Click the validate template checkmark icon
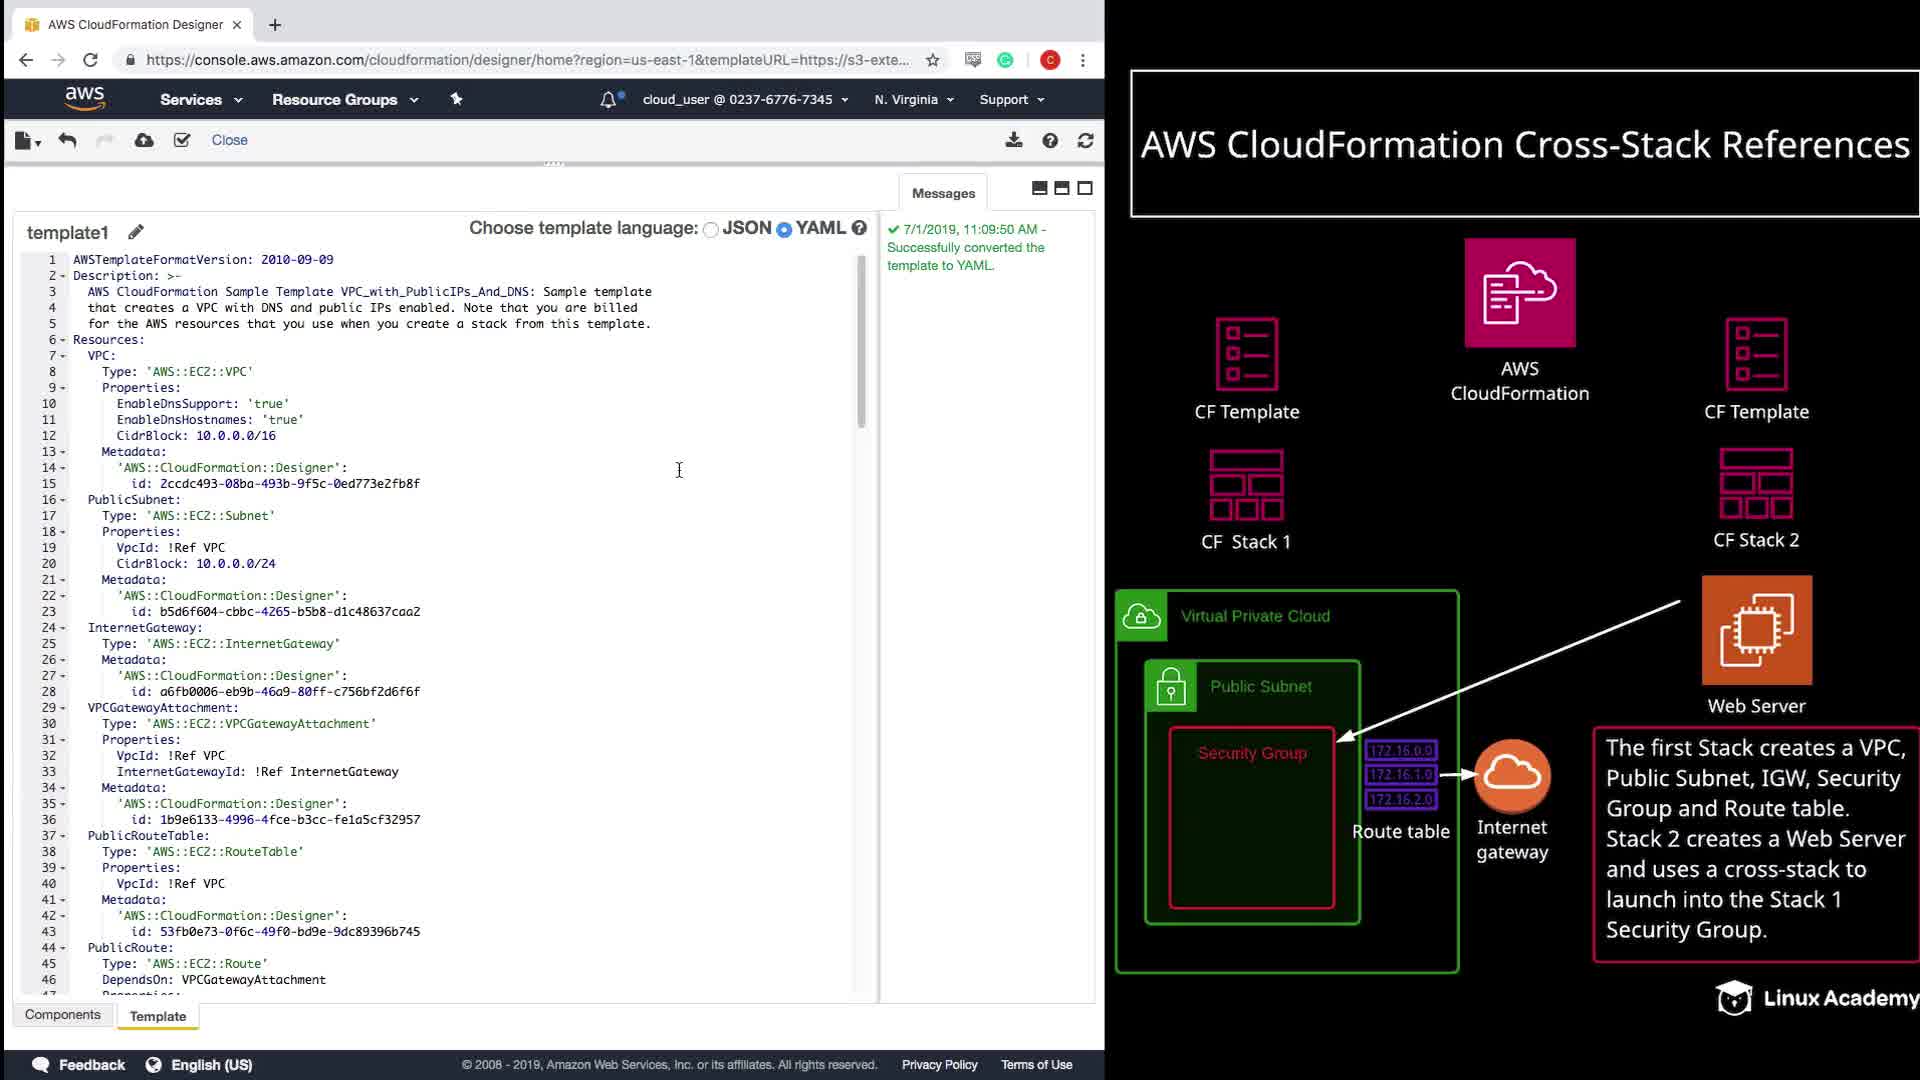 (182, 141)
